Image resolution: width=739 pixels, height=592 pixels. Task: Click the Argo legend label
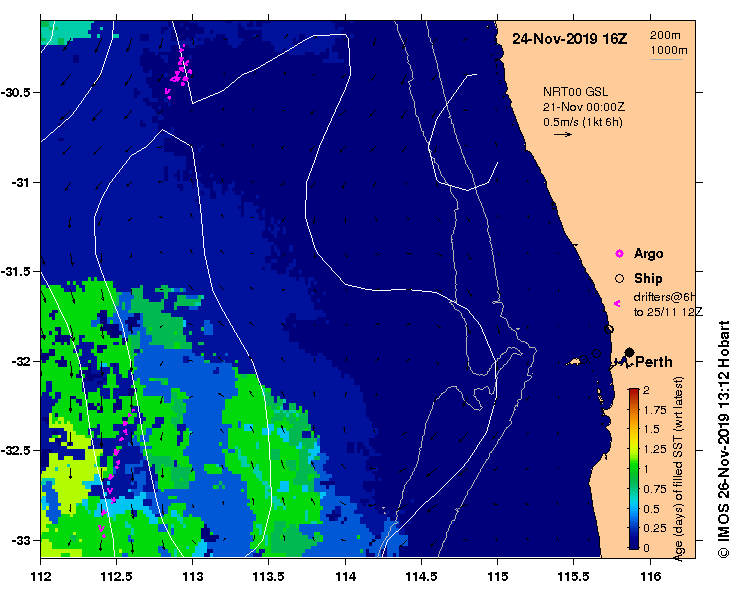tap(649, 254)
